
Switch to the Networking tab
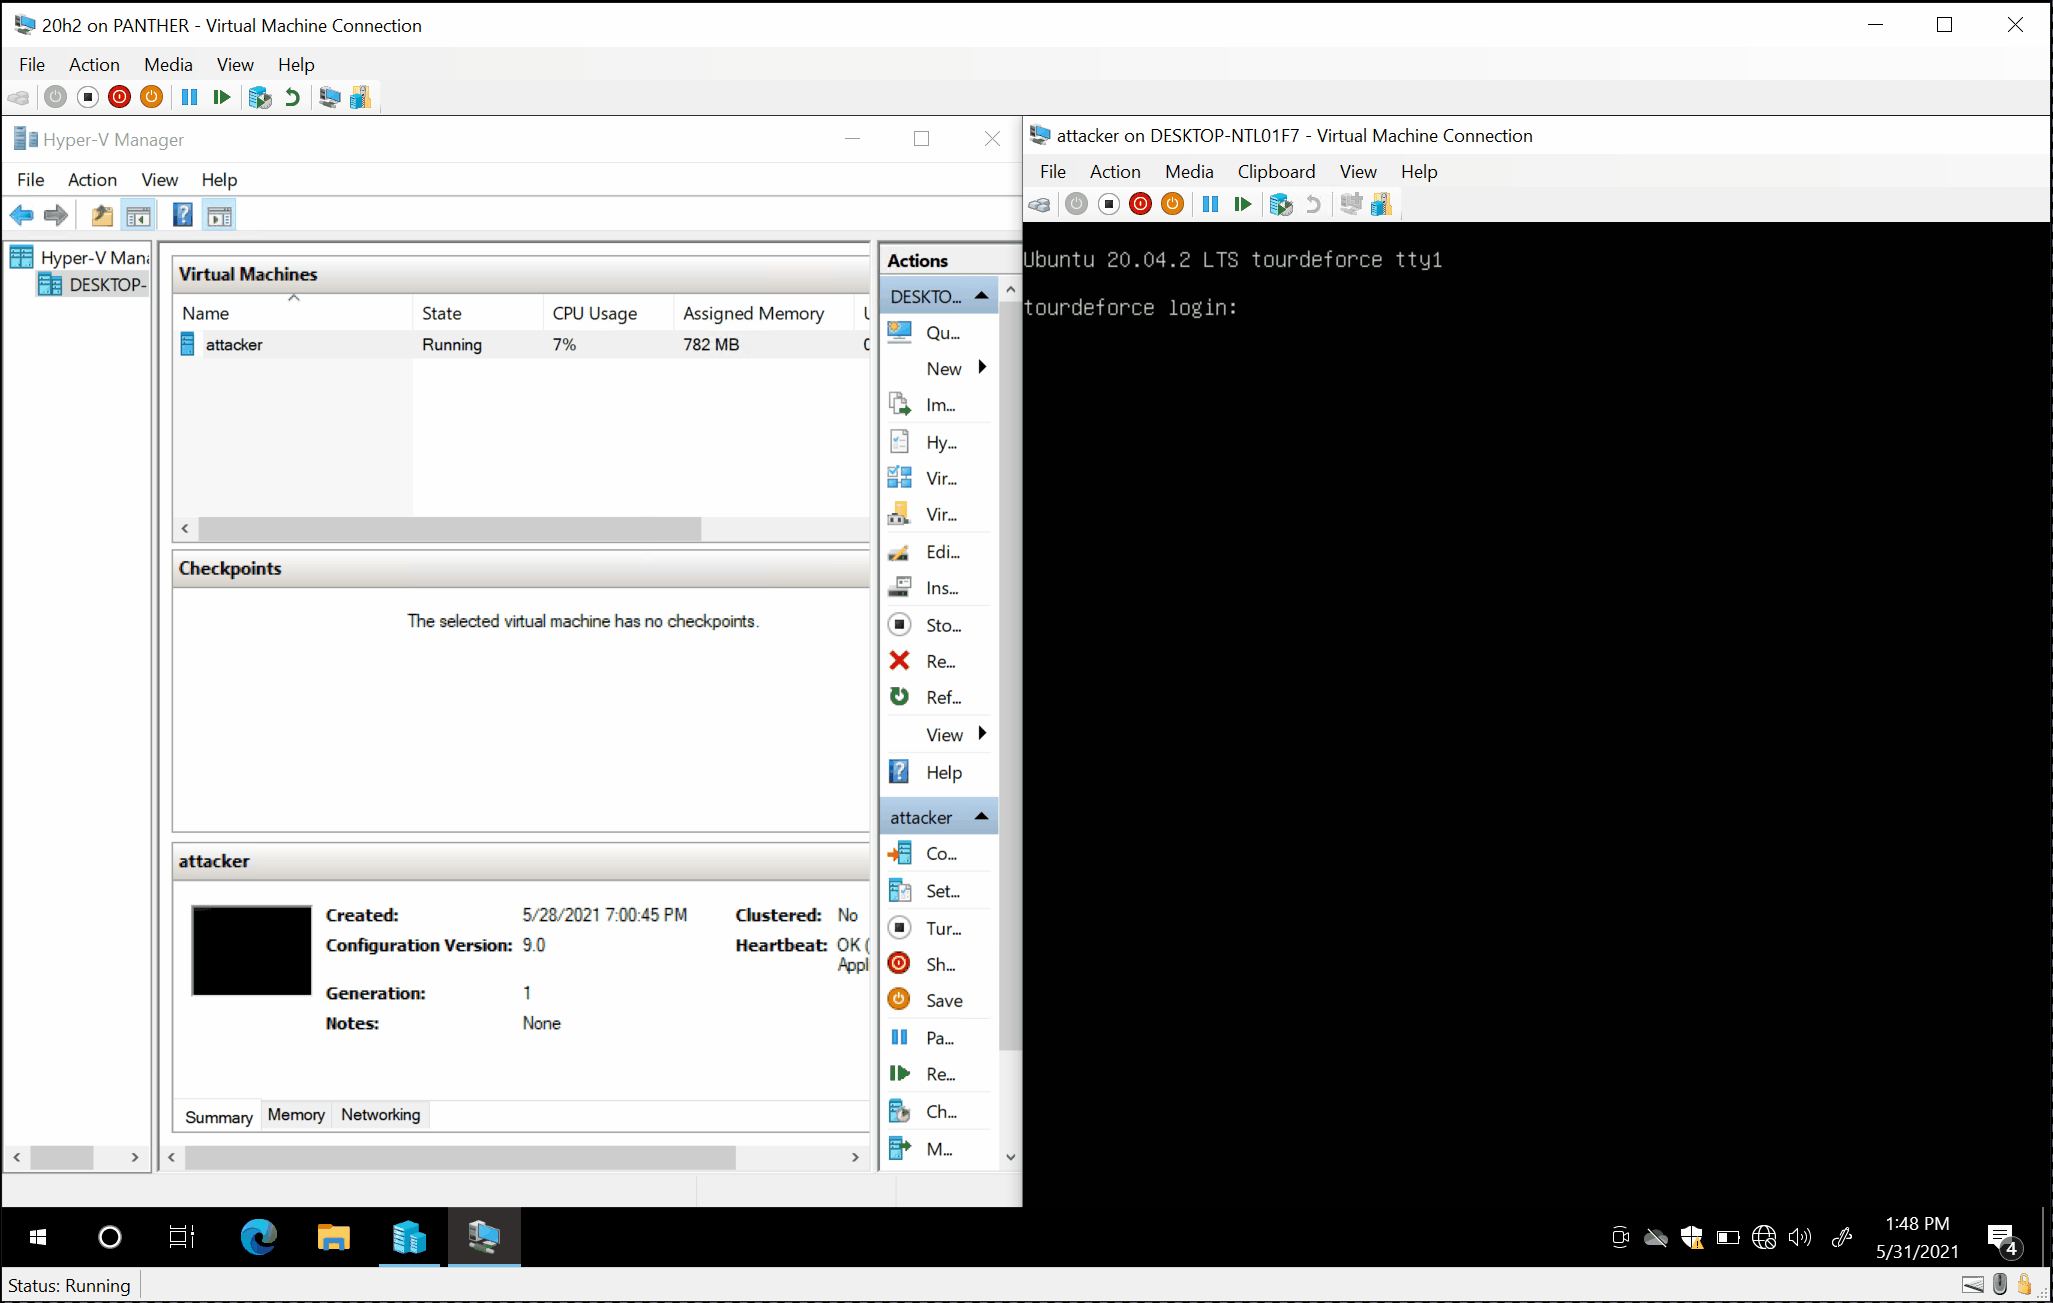[380, 1114]
